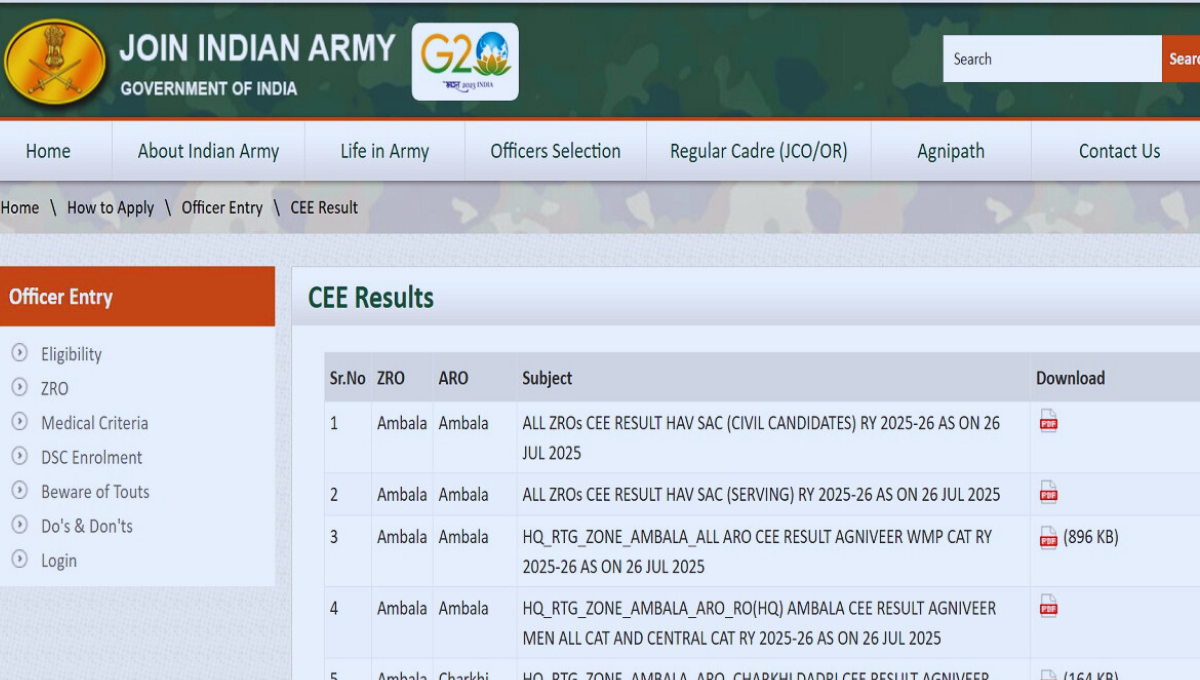Click Officer Entry breadcrumb link
This screenshot has width=1200, height=680.
[x=222, y=208]
